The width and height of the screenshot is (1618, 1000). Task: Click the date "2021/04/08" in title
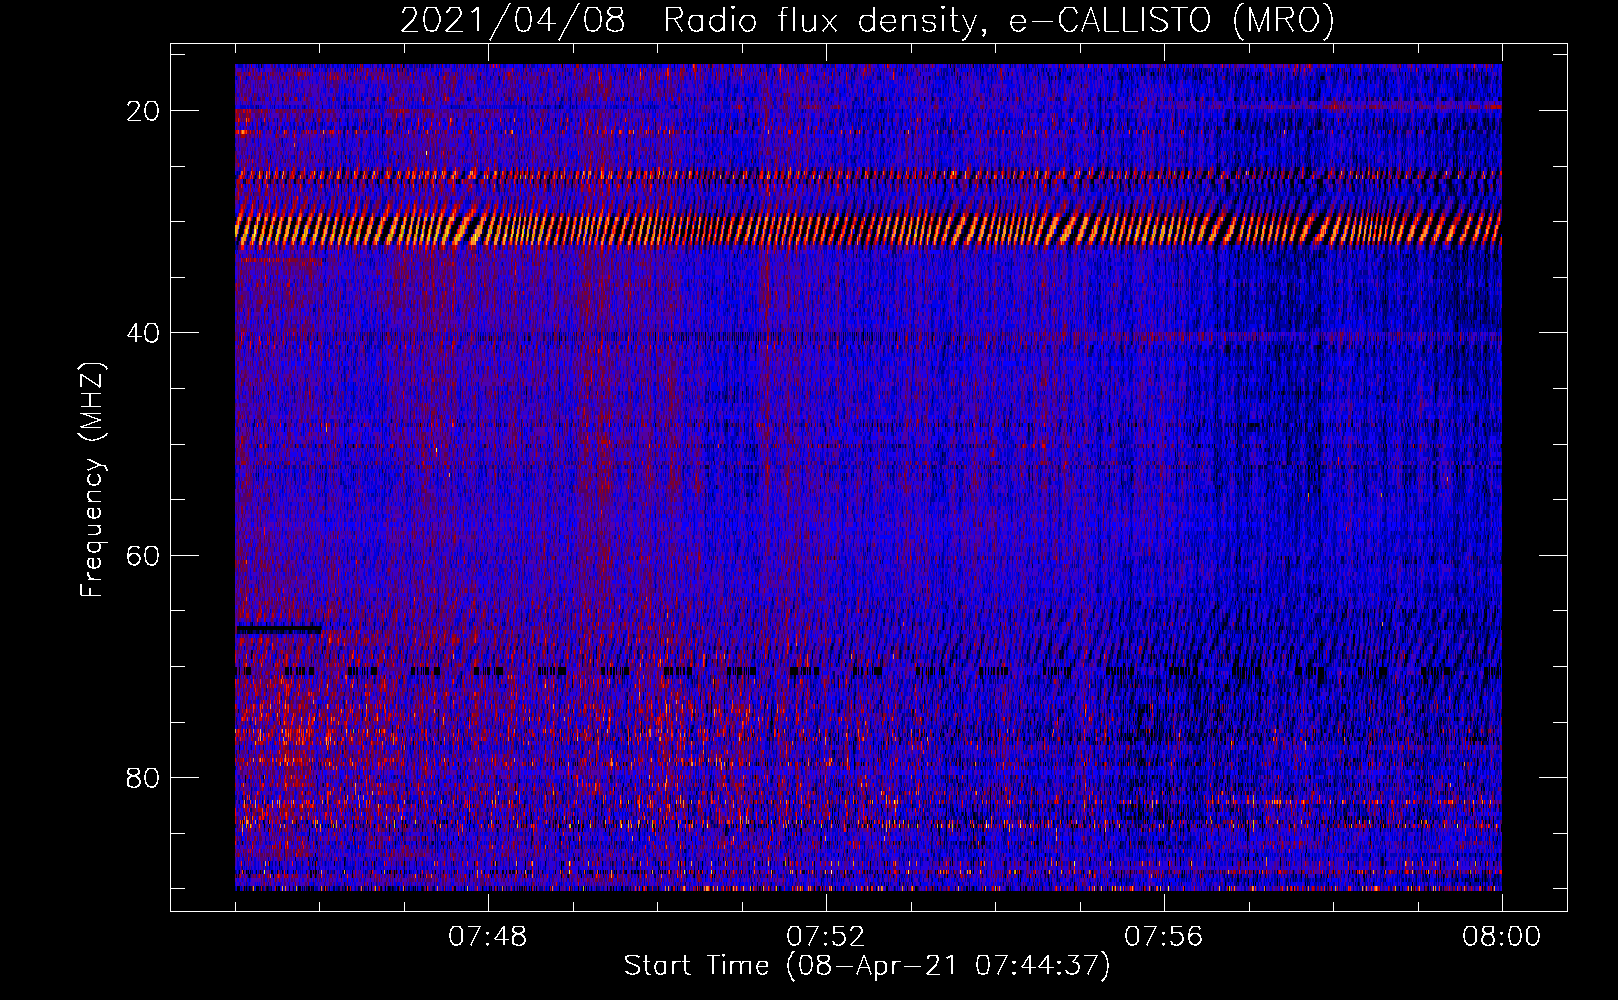click(513, 20)
